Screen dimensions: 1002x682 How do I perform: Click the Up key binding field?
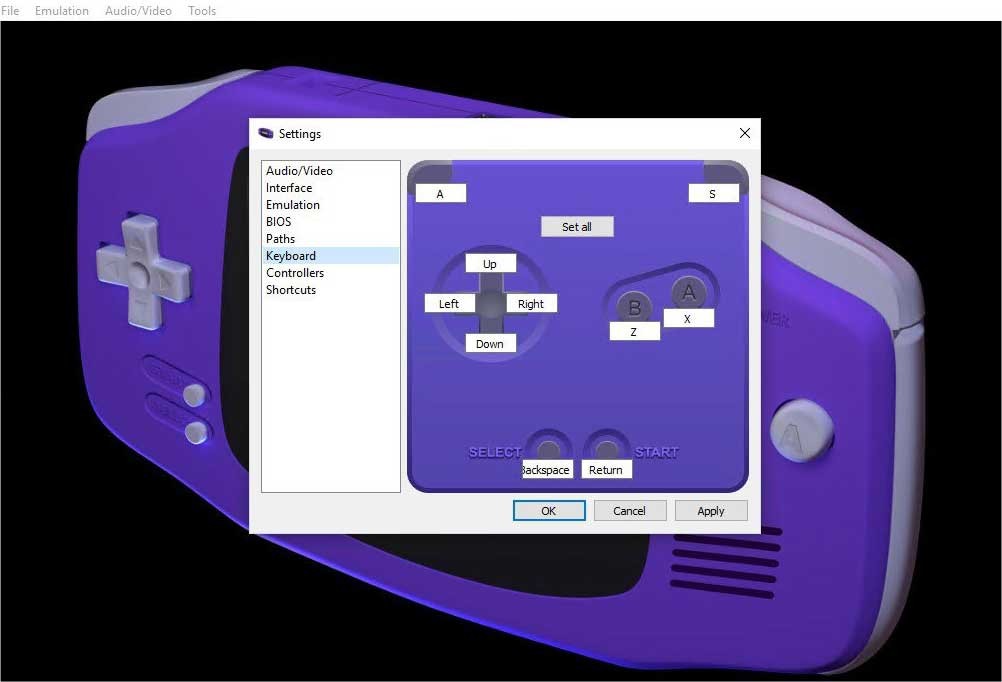(x=490, y=264)
